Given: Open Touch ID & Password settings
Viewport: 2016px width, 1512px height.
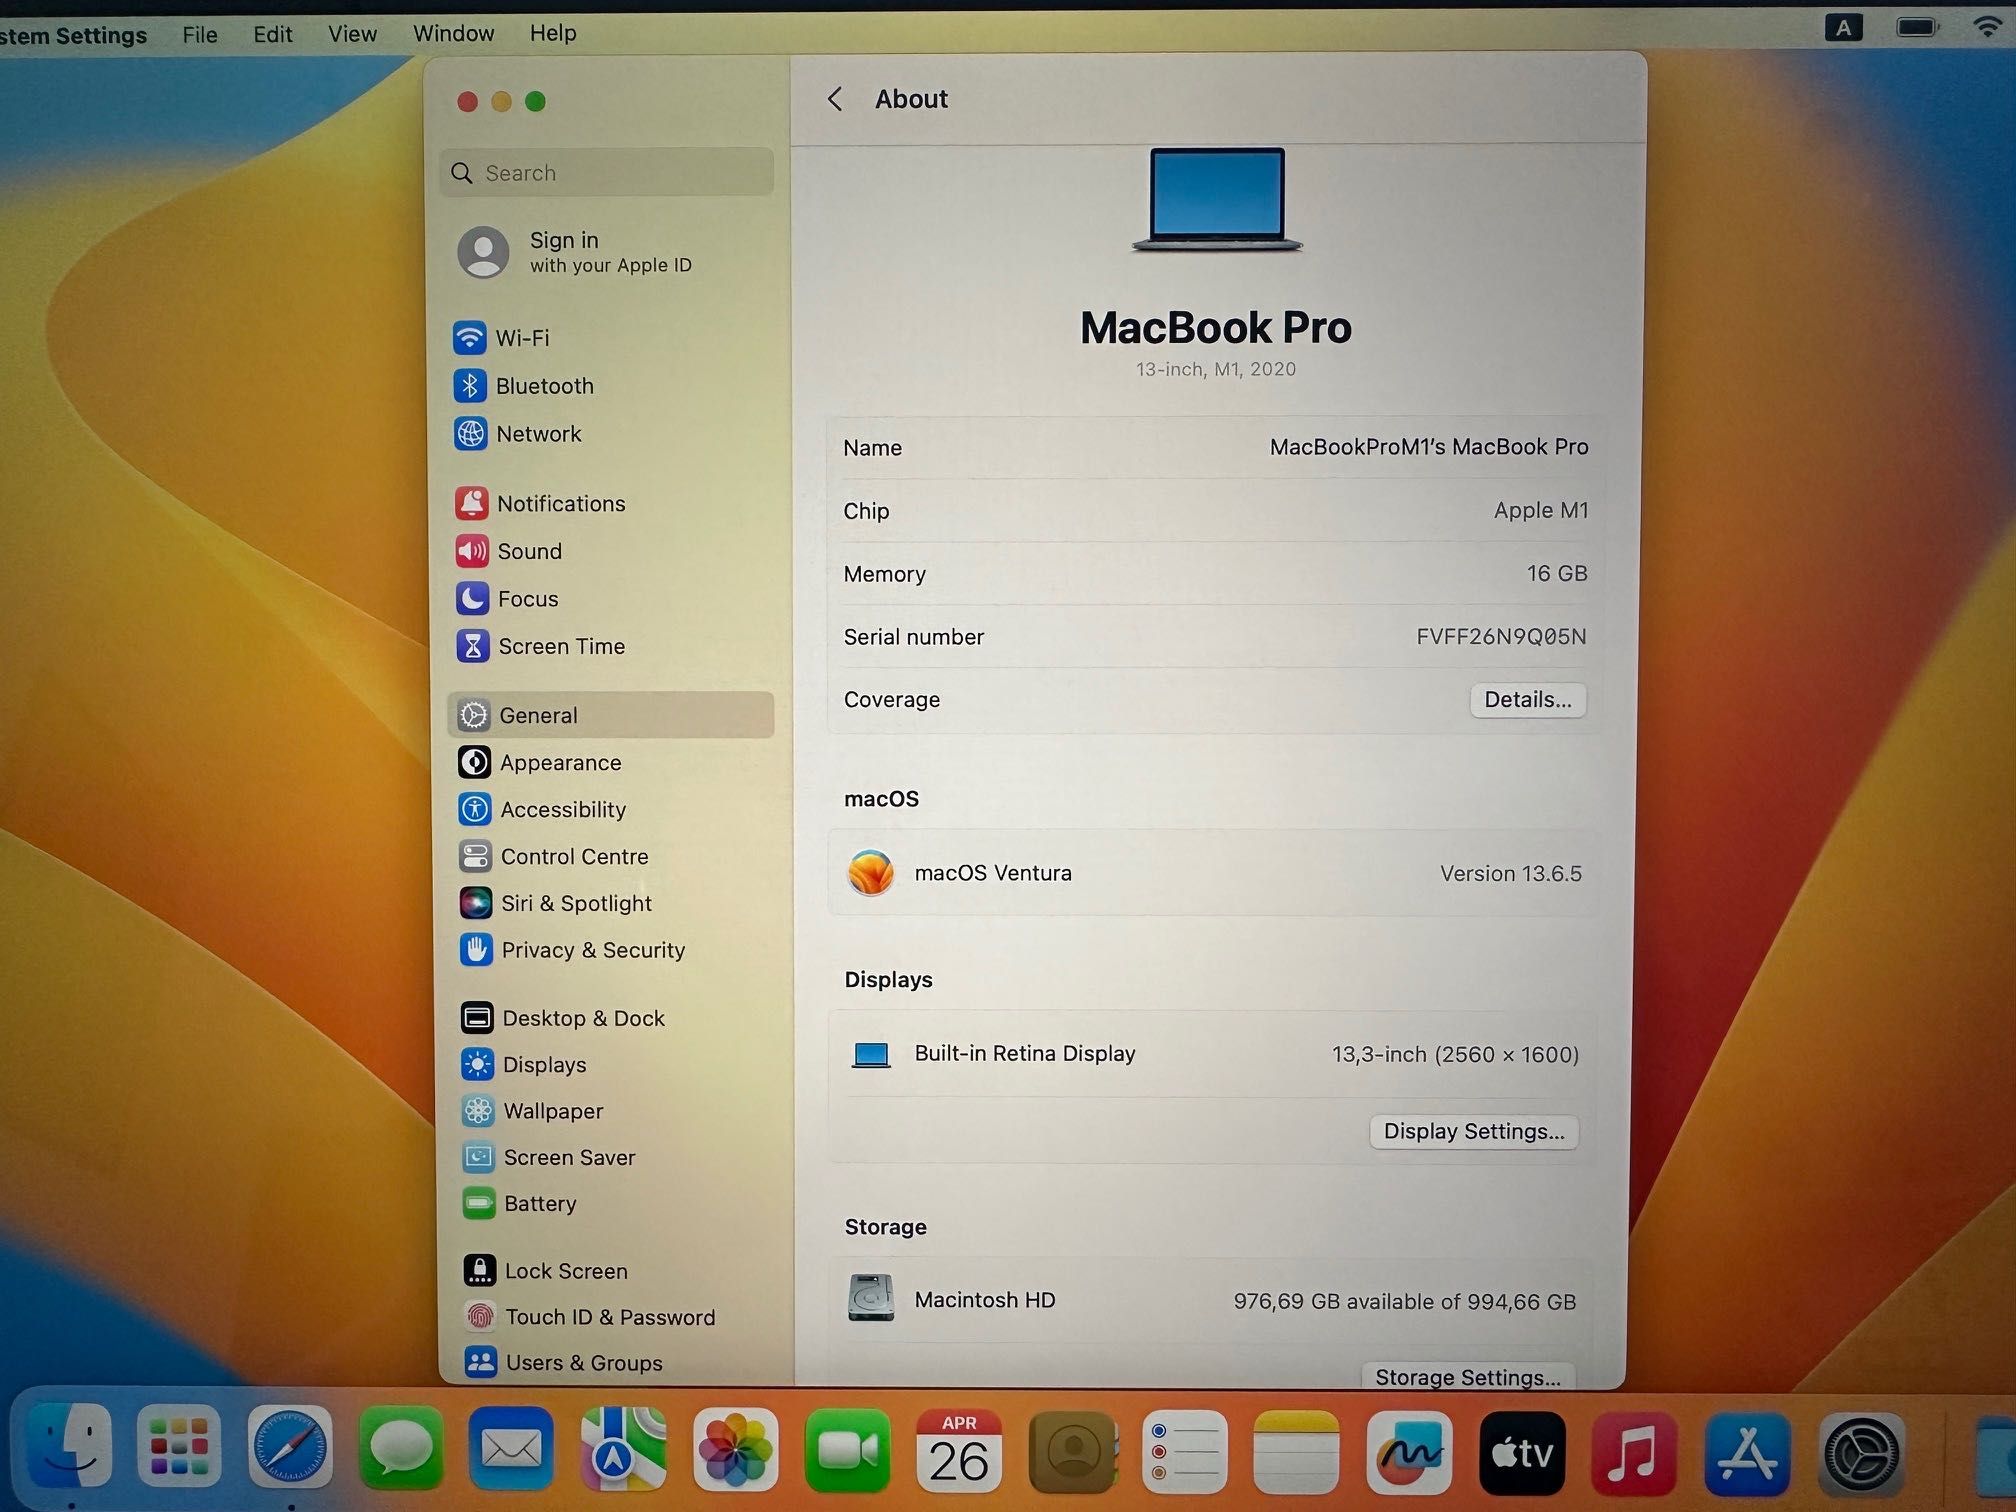Looking at the screenshot, I should [x=606, y=1317].
